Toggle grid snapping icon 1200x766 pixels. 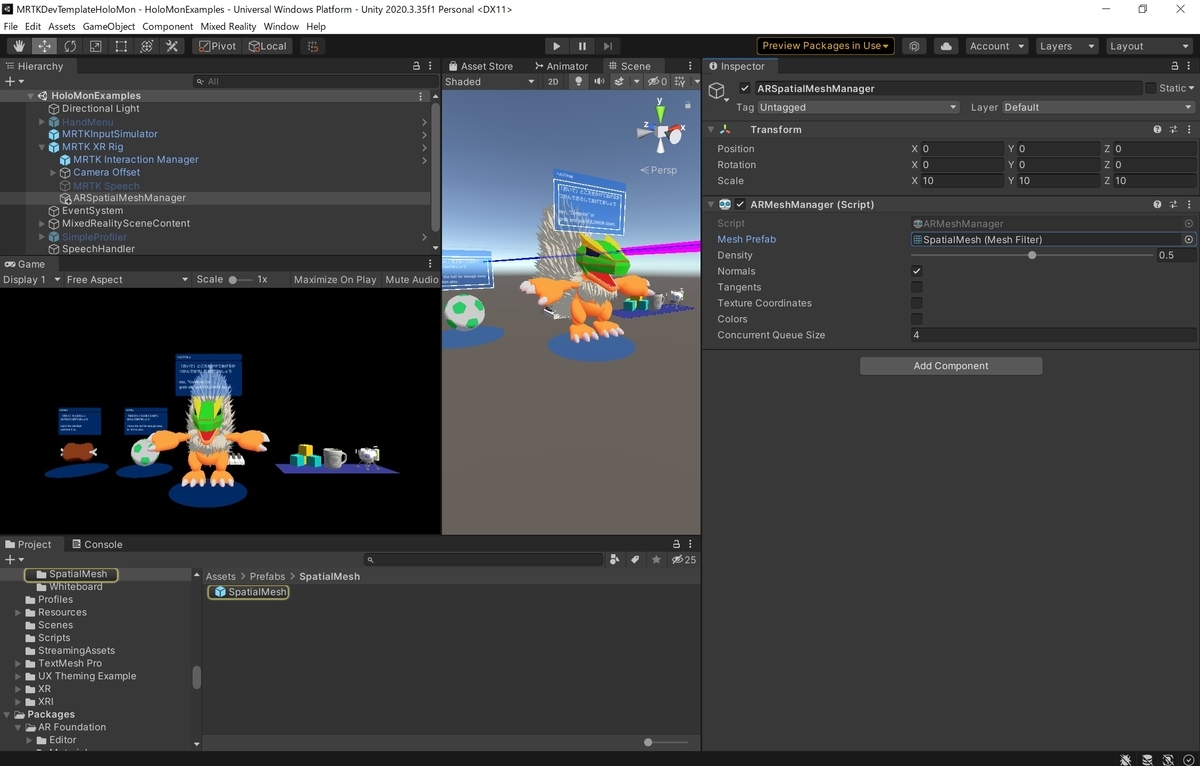point(313,46)
